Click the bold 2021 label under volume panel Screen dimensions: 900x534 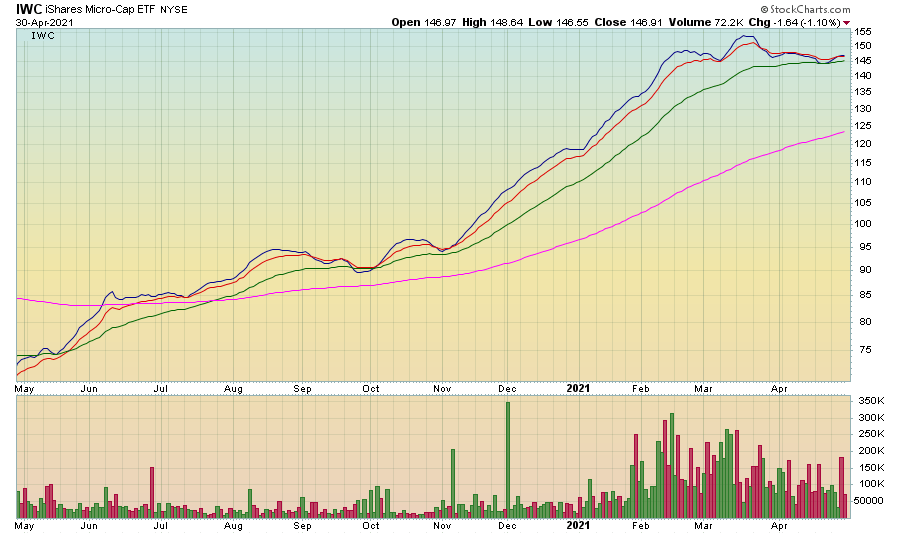pos(578,525)
